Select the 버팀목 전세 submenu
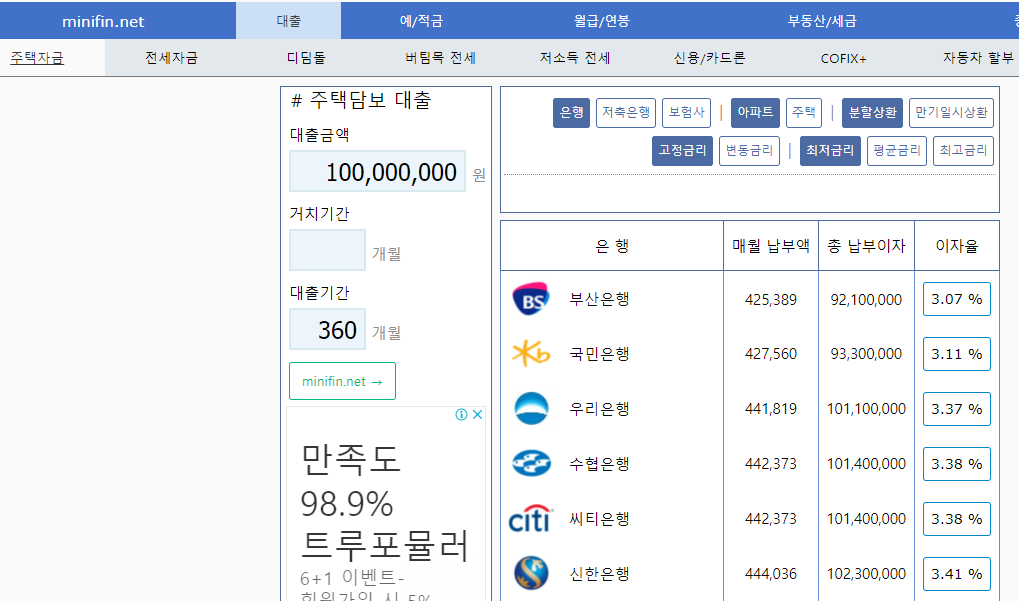The image size is (1019, 601). coord(441,58)
